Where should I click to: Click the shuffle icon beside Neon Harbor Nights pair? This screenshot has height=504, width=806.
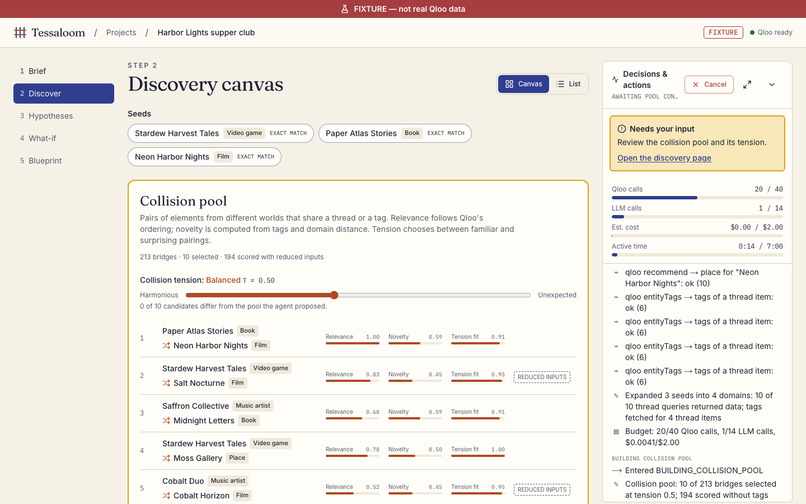pos(166,346)
